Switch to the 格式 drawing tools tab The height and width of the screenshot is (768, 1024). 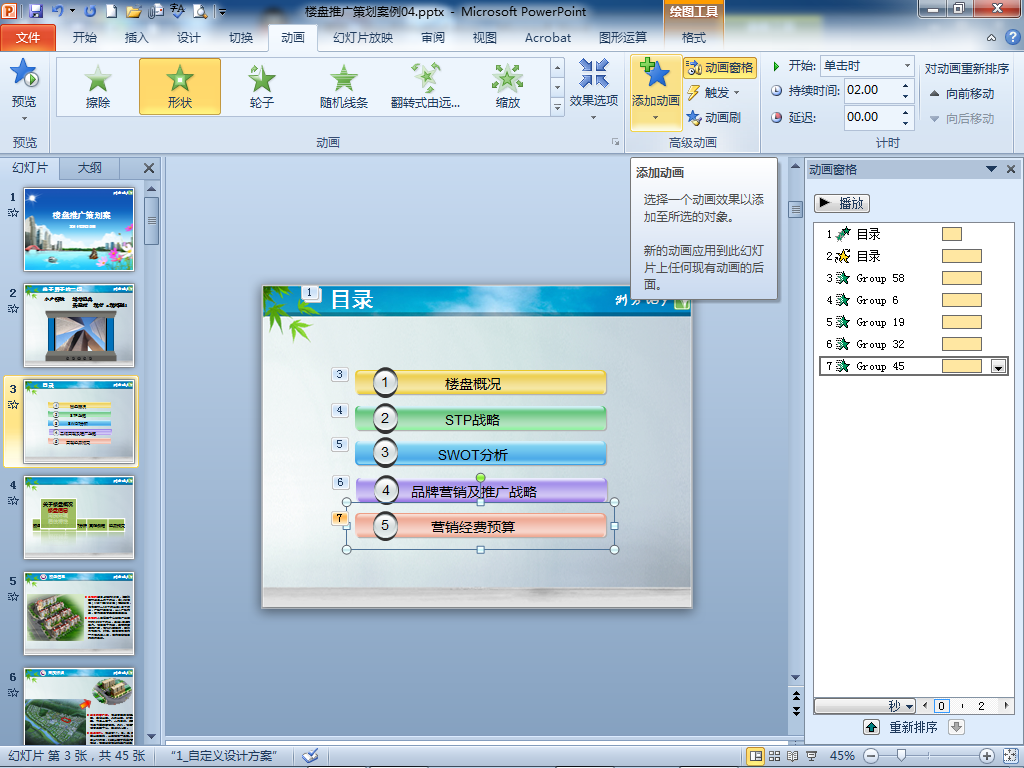click(694, 38)
